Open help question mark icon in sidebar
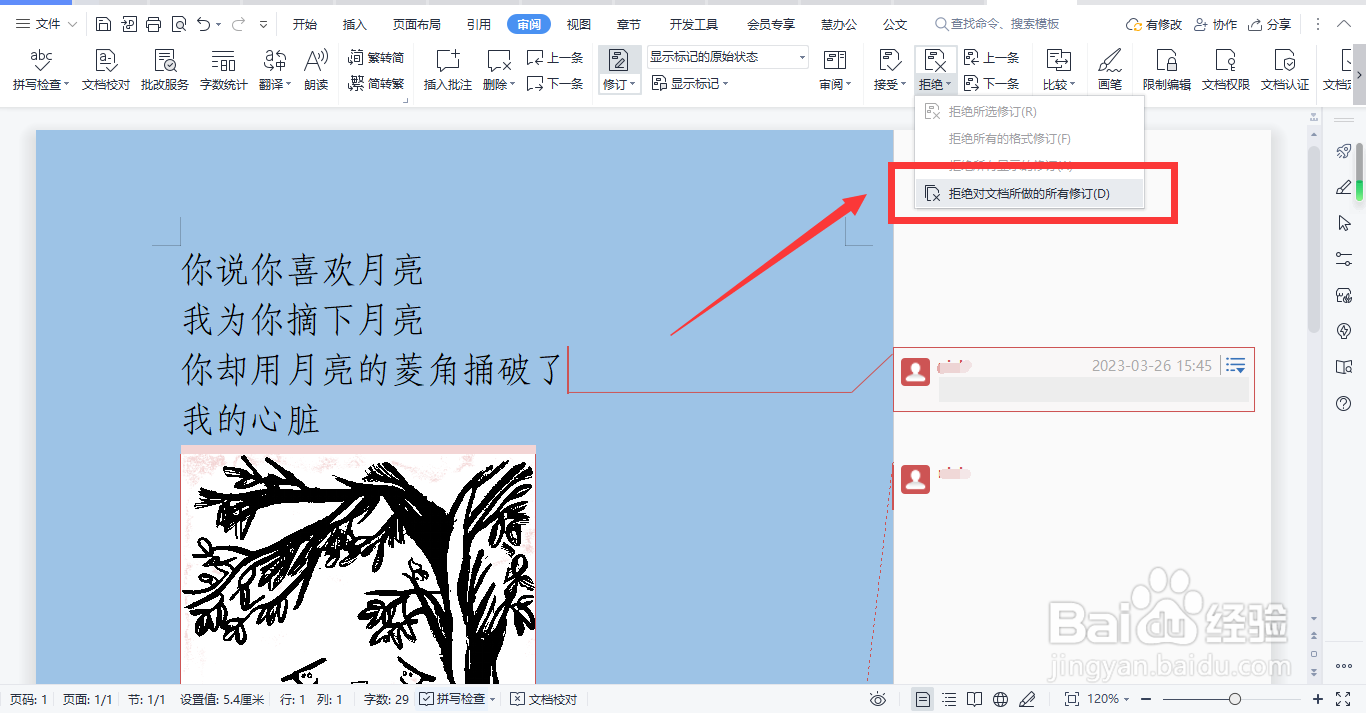The height and width of the screenshot is (713, 1366). (x=1344, y=403)
